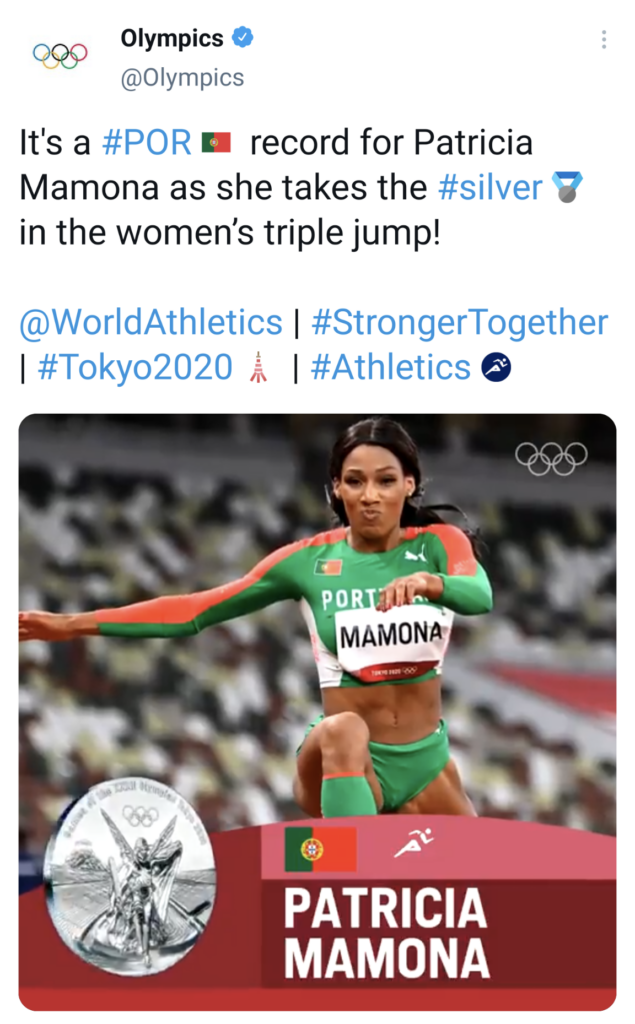Viewport: 635px width, 1024px height.
Task: Open the #POR hashtag
Action: 147,143
